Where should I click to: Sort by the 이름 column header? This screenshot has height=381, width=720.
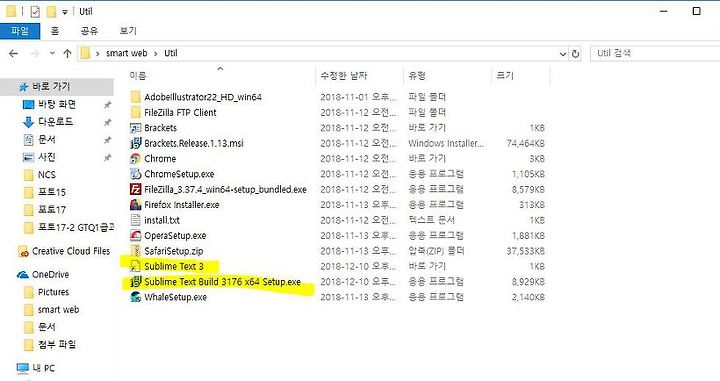[138, 76]
